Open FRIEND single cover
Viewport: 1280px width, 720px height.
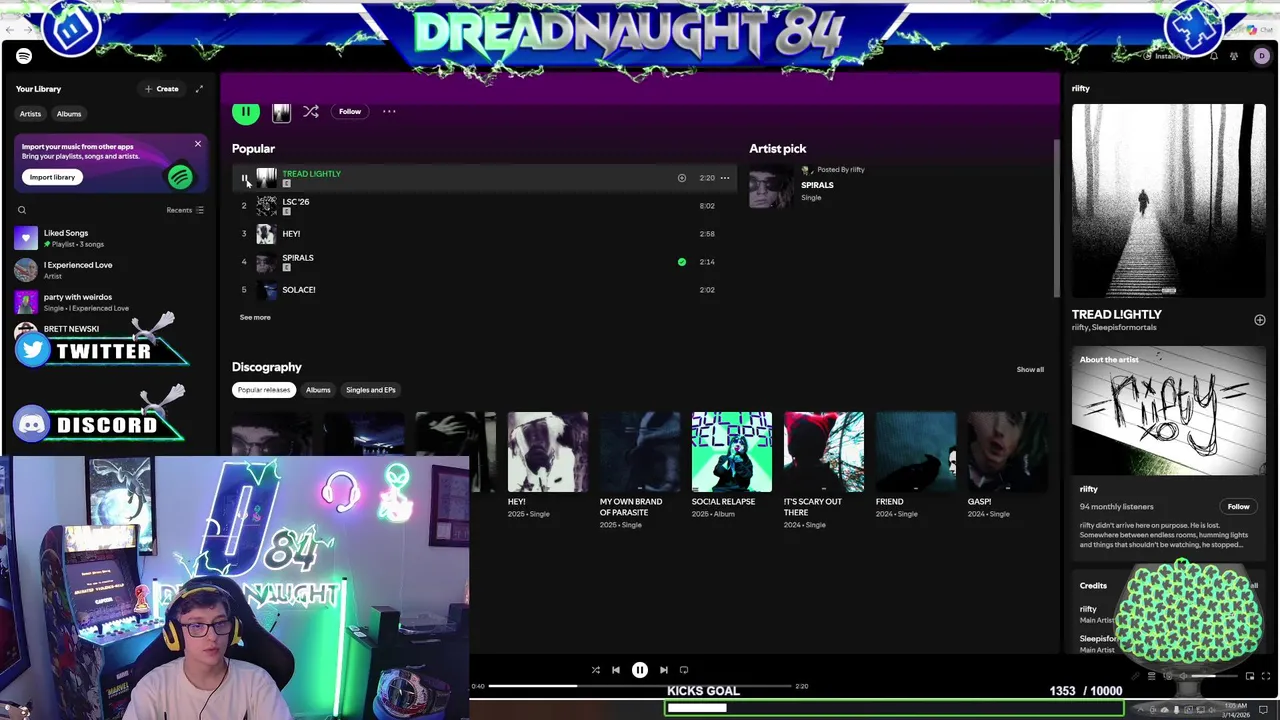tap(915, 452)
